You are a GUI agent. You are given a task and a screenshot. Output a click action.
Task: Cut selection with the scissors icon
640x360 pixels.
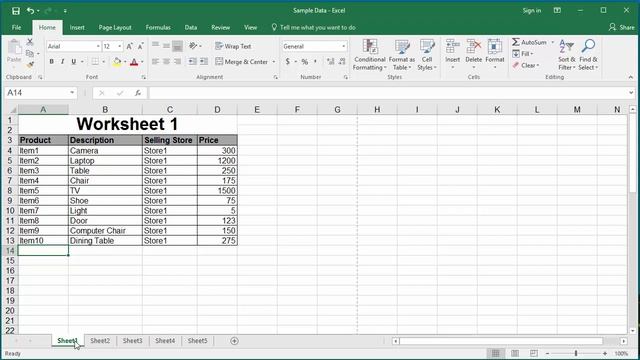tap(30, 42)
